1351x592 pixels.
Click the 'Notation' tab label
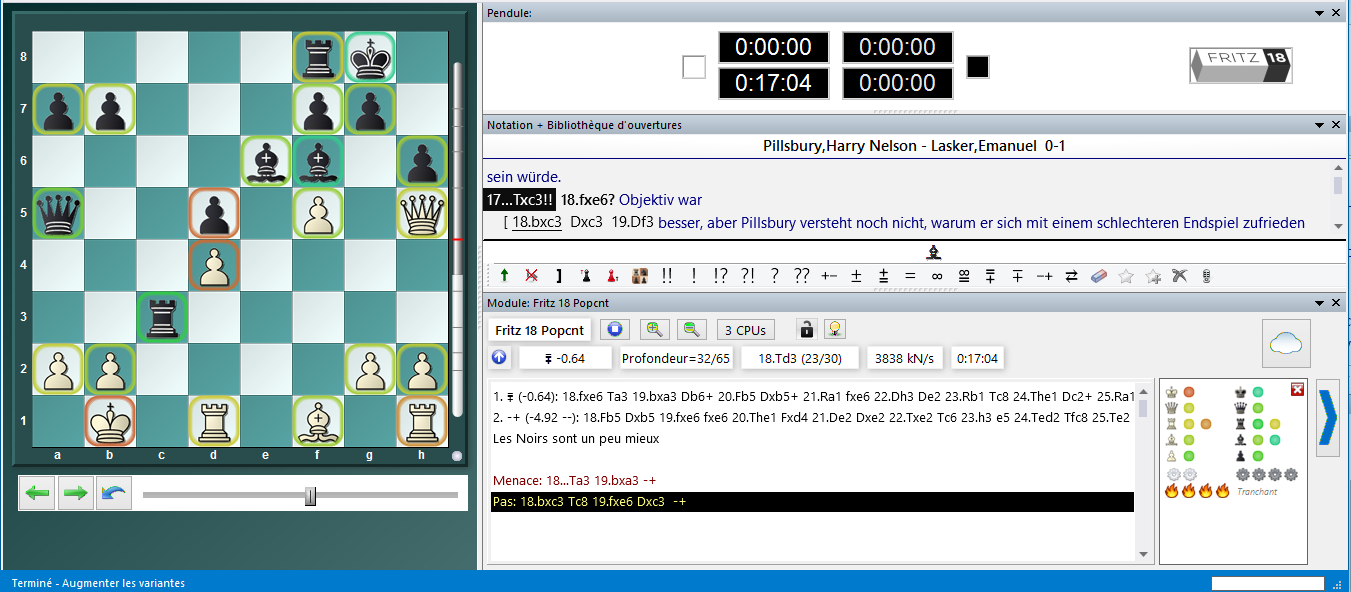pos(510,125)
